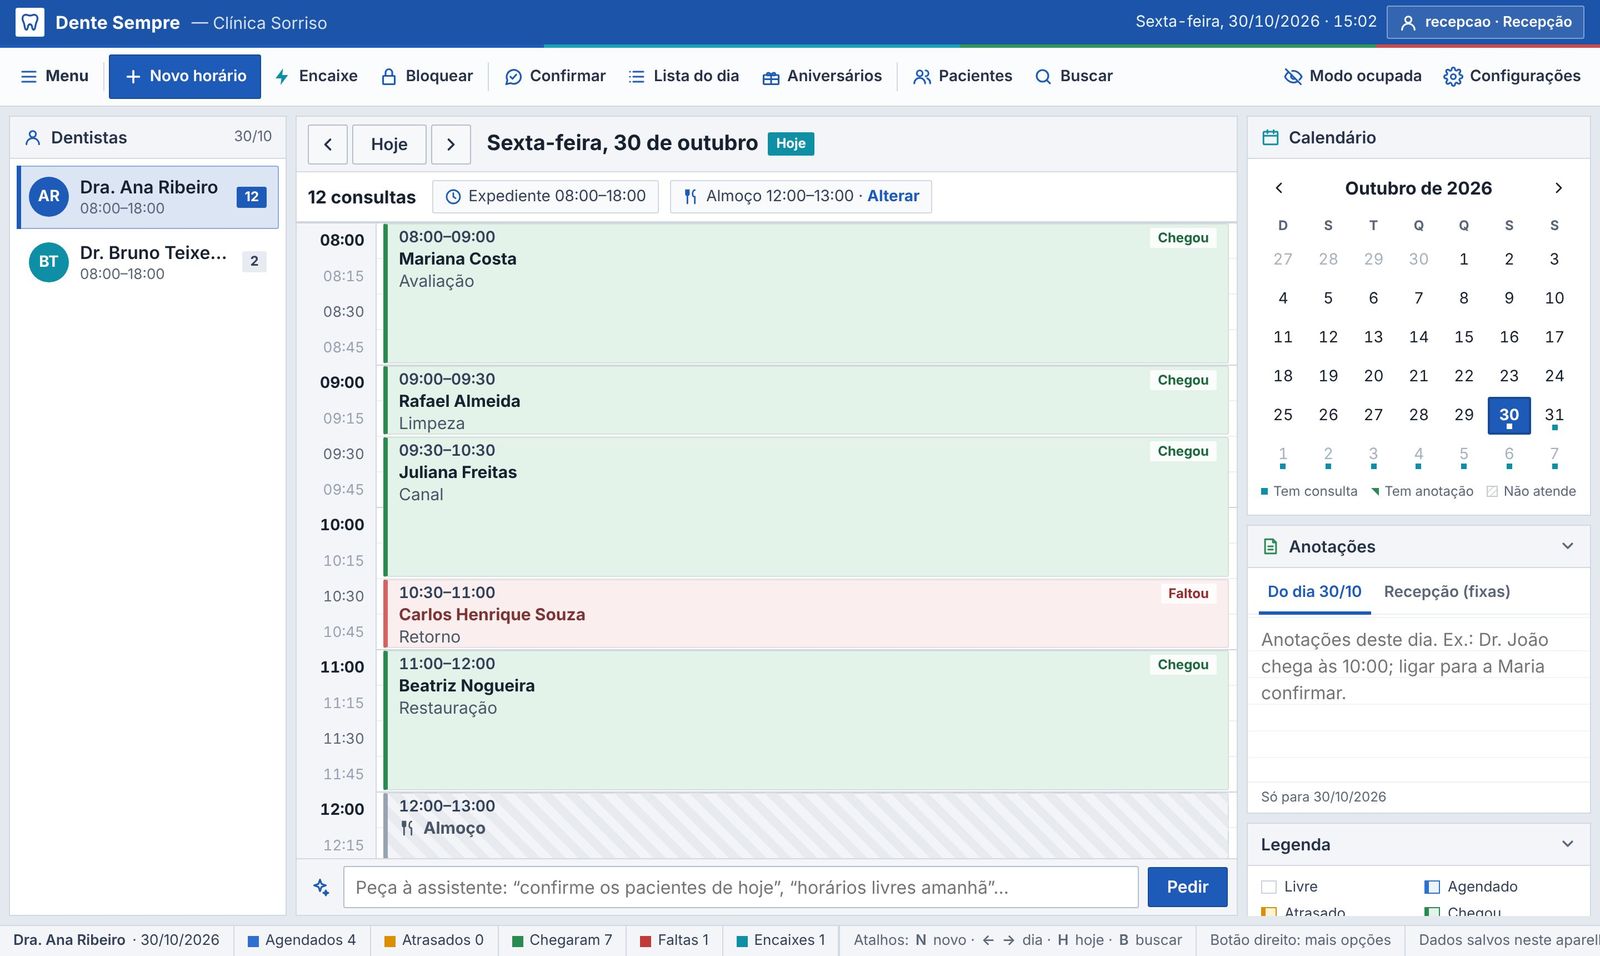Open Lista do dia
This screenshot has height=956, width=1600.
[x=684, y=76]
